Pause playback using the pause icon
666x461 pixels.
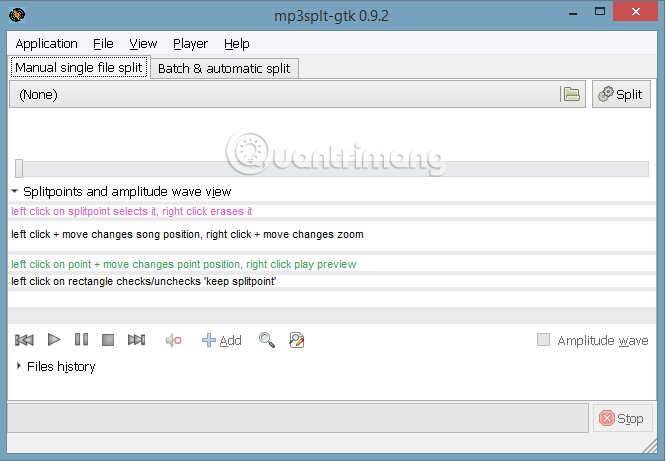(x=81, y=339)
